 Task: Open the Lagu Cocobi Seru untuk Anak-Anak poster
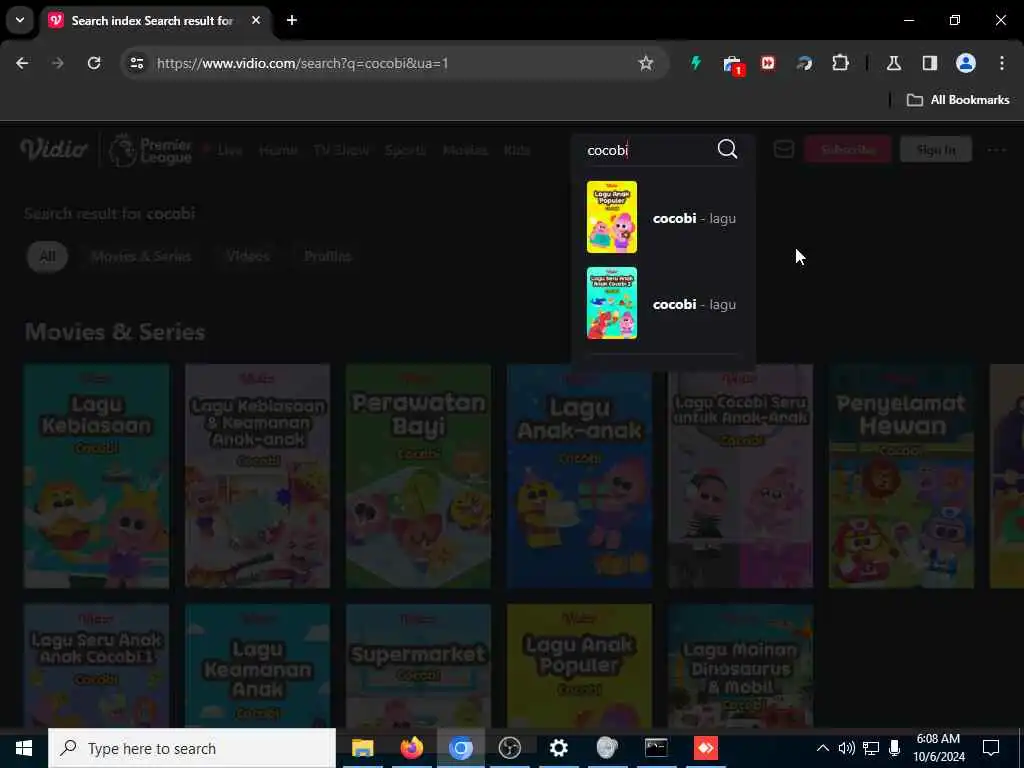[x=741, y=476]
